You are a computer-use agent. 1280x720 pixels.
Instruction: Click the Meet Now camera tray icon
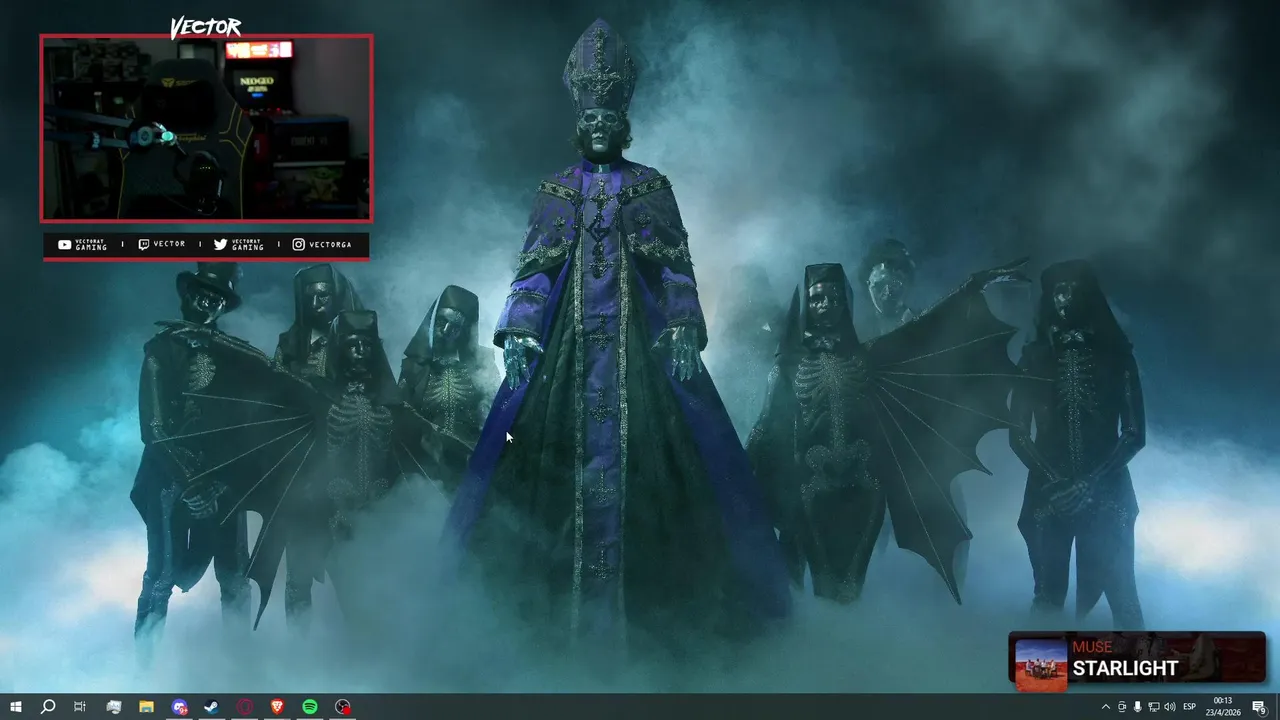pyautogui.click(x=1121, y=707)
